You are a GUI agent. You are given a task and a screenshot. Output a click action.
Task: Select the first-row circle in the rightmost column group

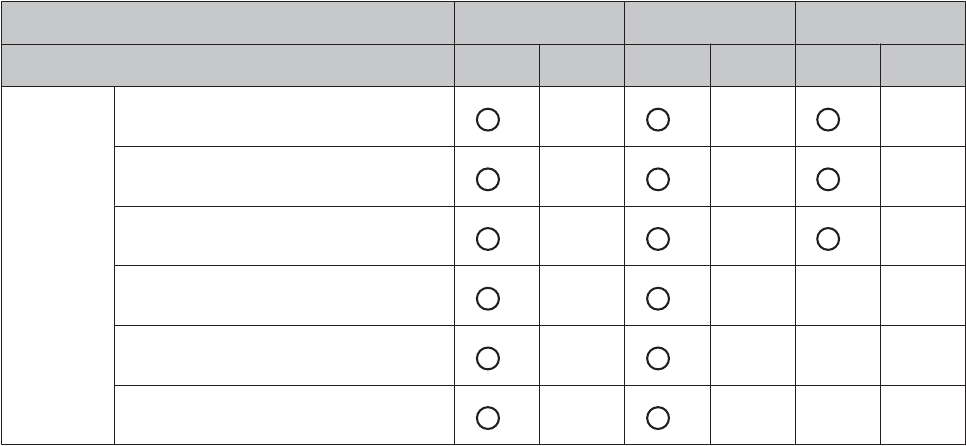(x=828, y=119)
